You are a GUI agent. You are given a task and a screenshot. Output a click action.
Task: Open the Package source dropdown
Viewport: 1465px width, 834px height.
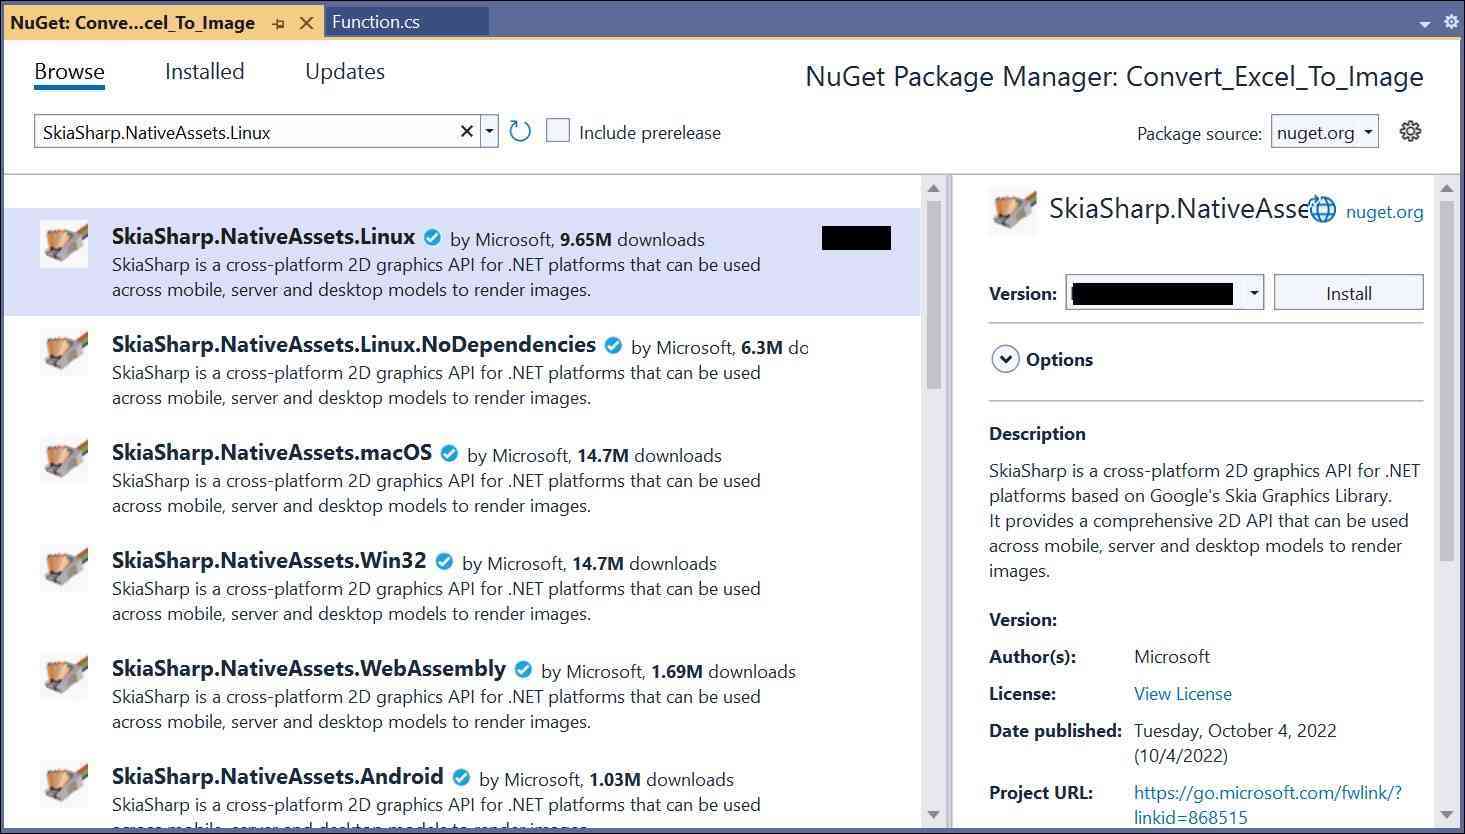pos(1325,132)
